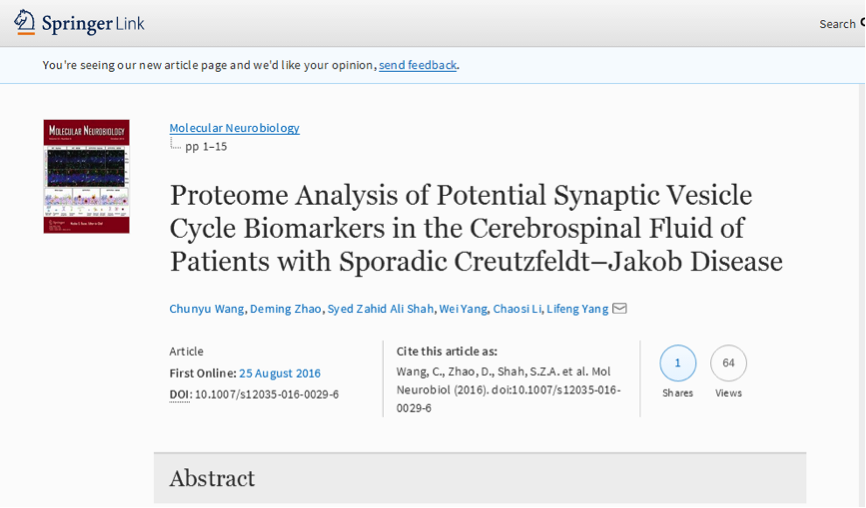View author Chaosi Li details
Viewport: 866px width, 508px height.
(517, 308)
